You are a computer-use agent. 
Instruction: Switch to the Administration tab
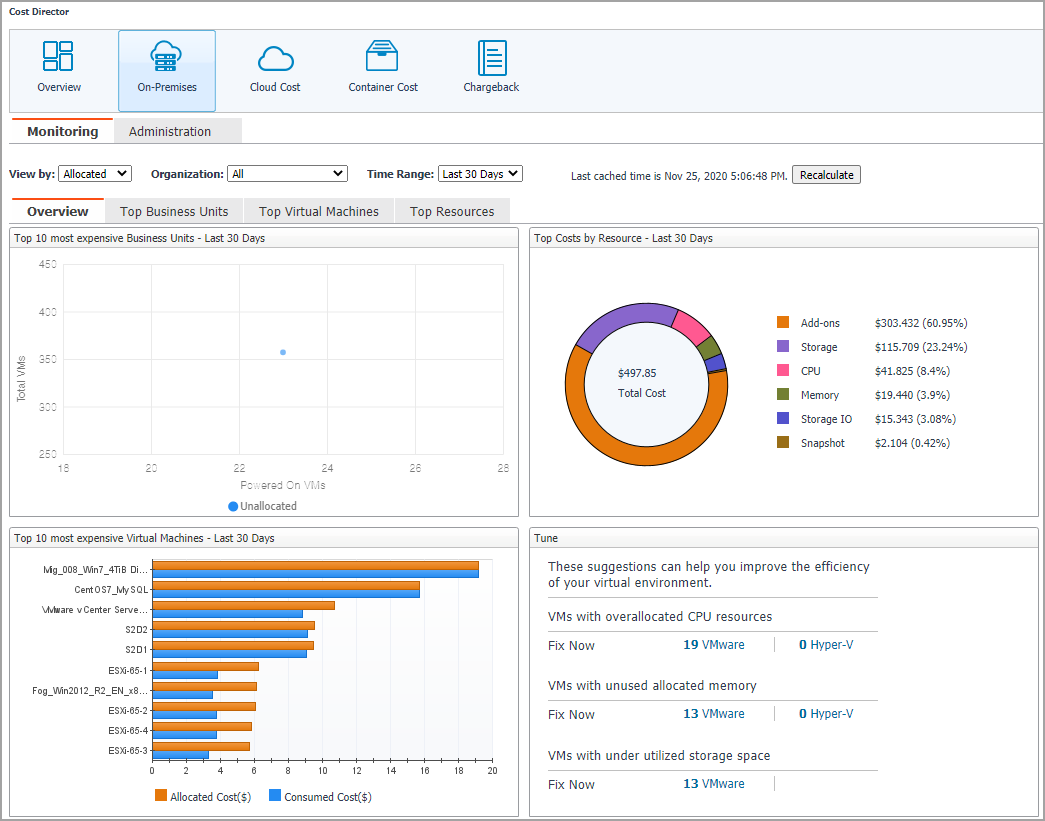pyautogui.click(x=170, y=131)
